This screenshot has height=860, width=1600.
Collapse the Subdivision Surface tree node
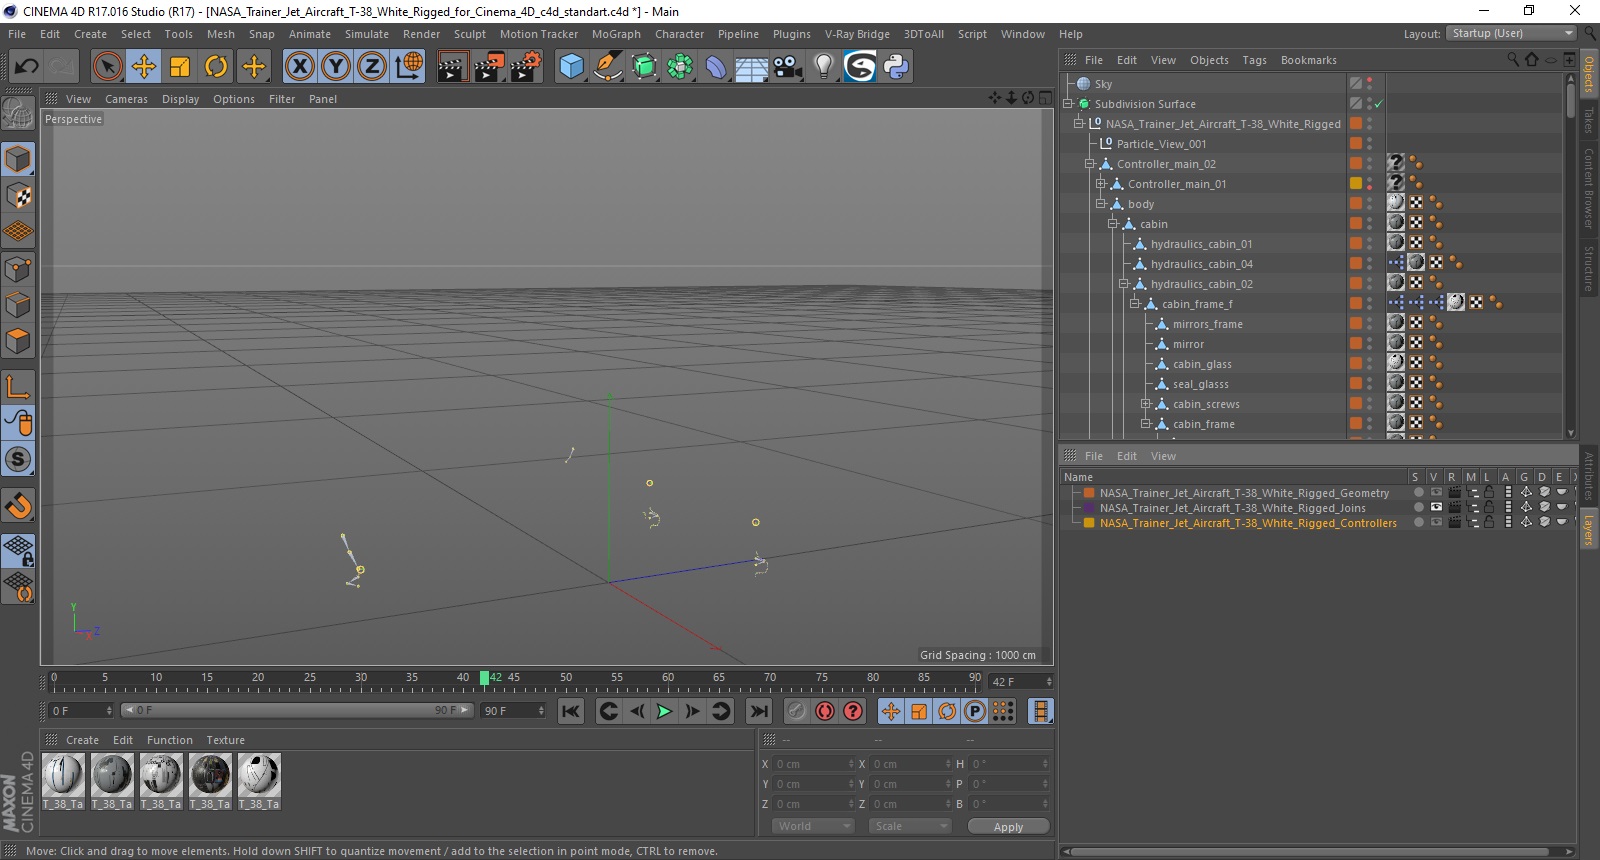pyautogui.click(x=1068, y=104)
